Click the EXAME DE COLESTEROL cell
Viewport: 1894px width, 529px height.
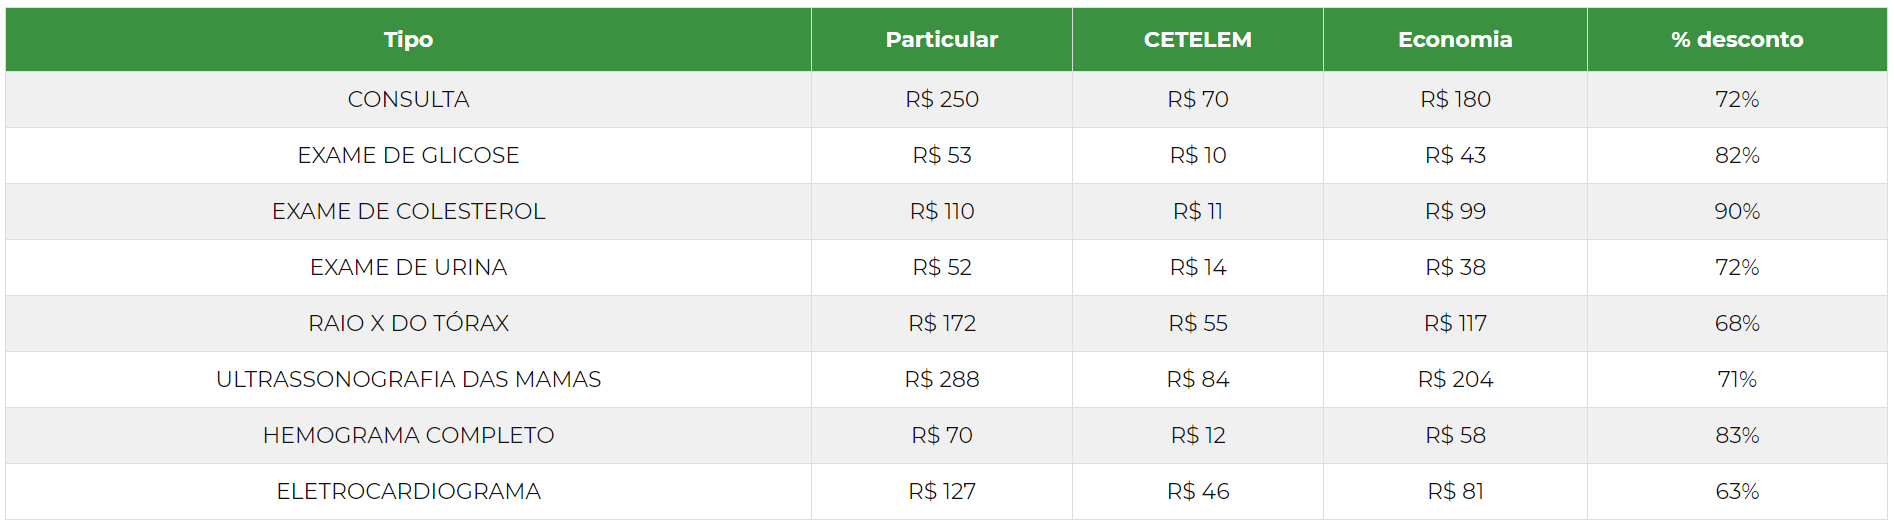coord(408,211)
